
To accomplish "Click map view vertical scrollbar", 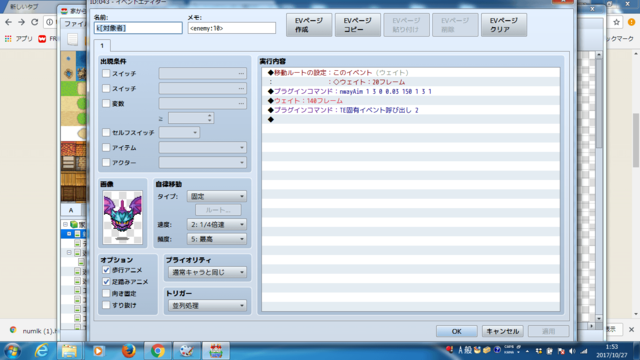I will tap(599, 186).
